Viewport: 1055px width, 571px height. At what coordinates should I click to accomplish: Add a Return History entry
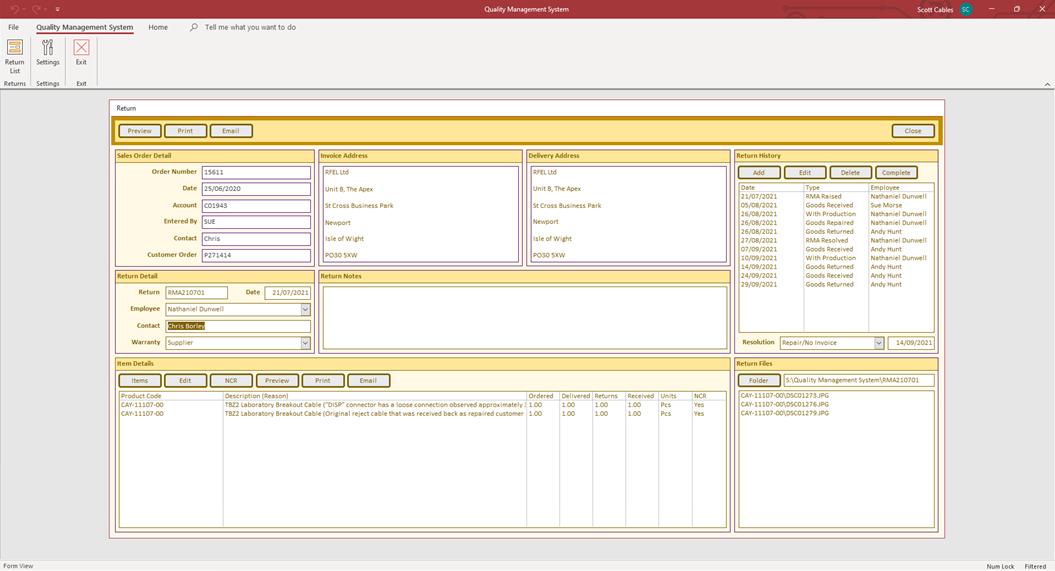click(759, 173)
